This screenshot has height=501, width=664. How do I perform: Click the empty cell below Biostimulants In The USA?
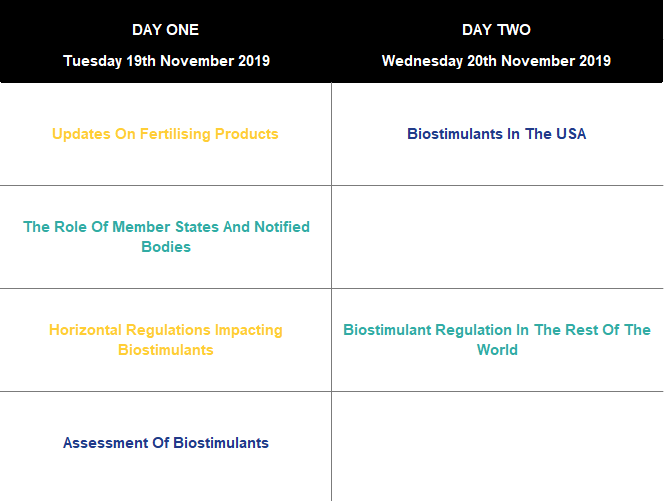[x=497, y=237]
